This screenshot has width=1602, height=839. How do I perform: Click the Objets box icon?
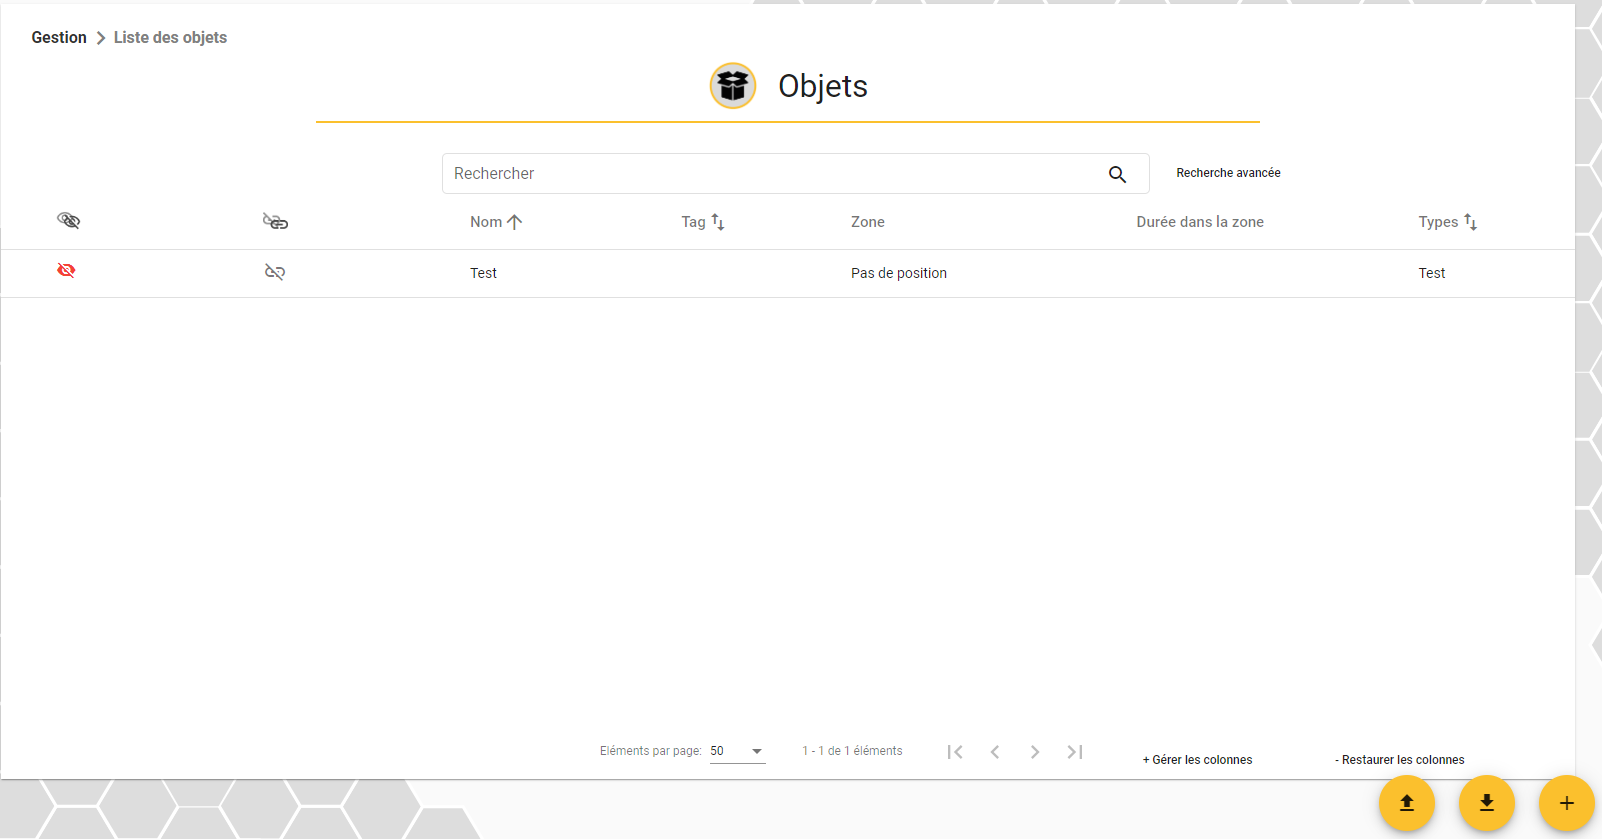coord(733,86)
